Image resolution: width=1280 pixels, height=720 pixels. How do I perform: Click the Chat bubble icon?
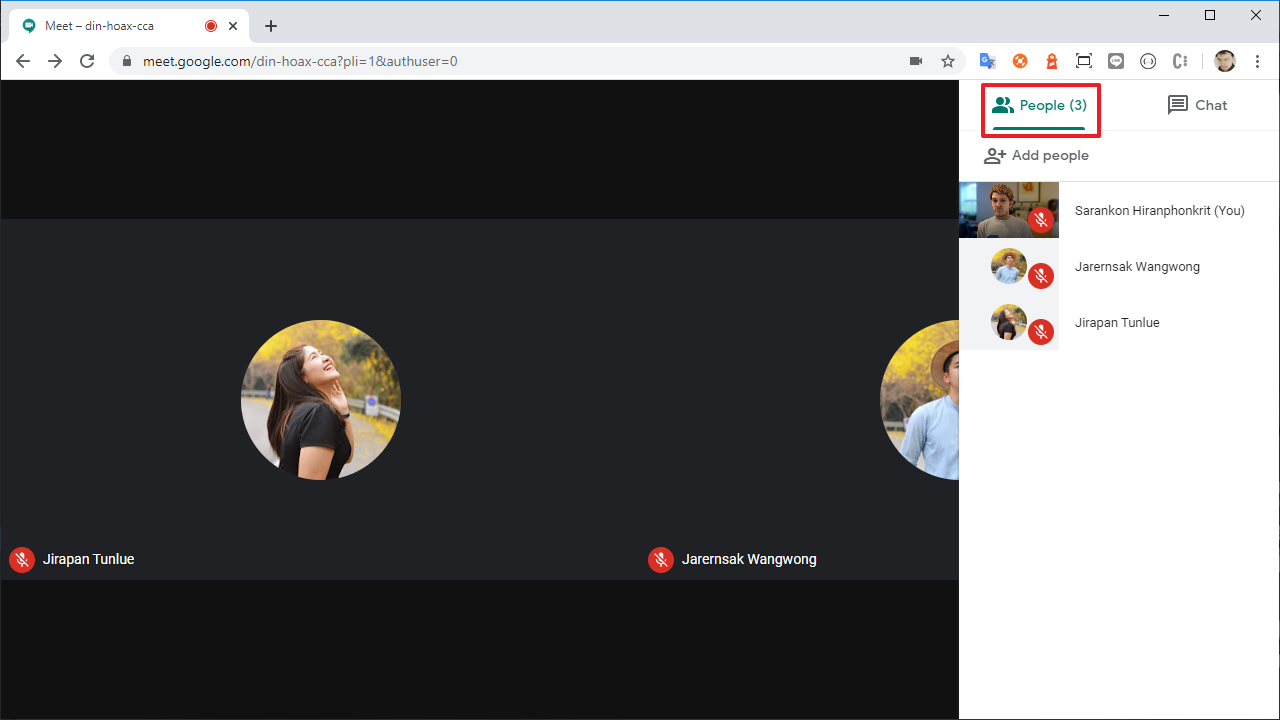[x=1178, y=106]
